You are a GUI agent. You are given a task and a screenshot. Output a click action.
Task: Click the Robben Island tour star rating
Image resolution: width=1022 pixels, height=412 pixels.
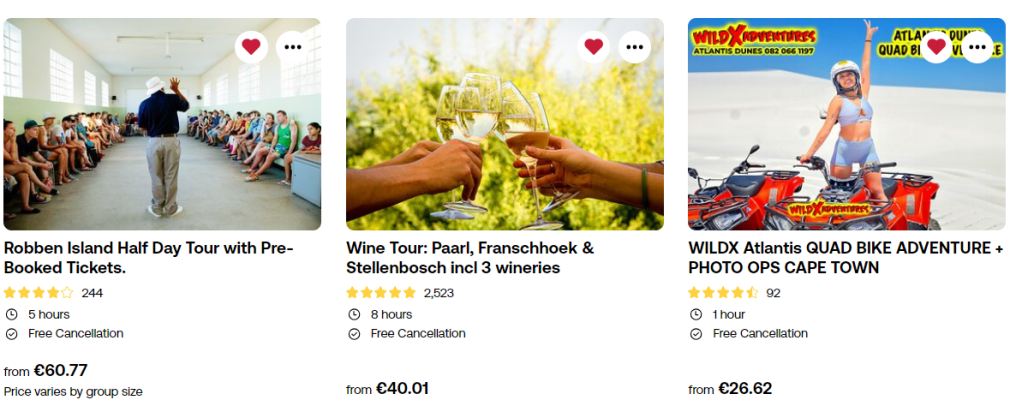coord(39,293)
